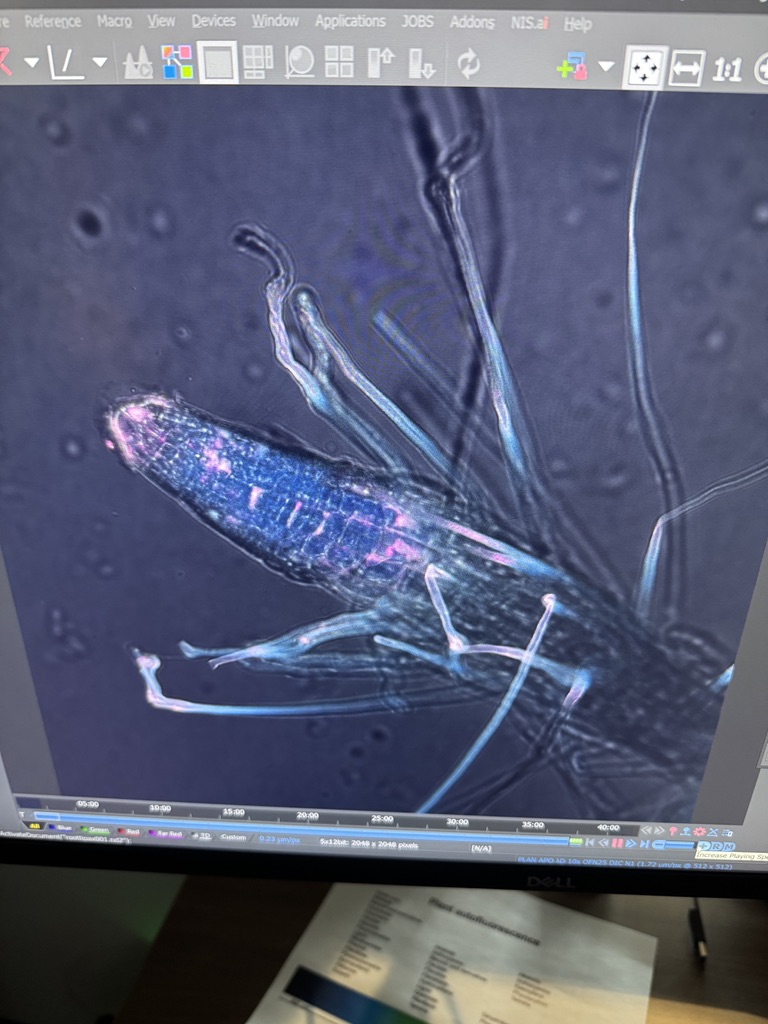Play the sequence forward

[631, 843]
